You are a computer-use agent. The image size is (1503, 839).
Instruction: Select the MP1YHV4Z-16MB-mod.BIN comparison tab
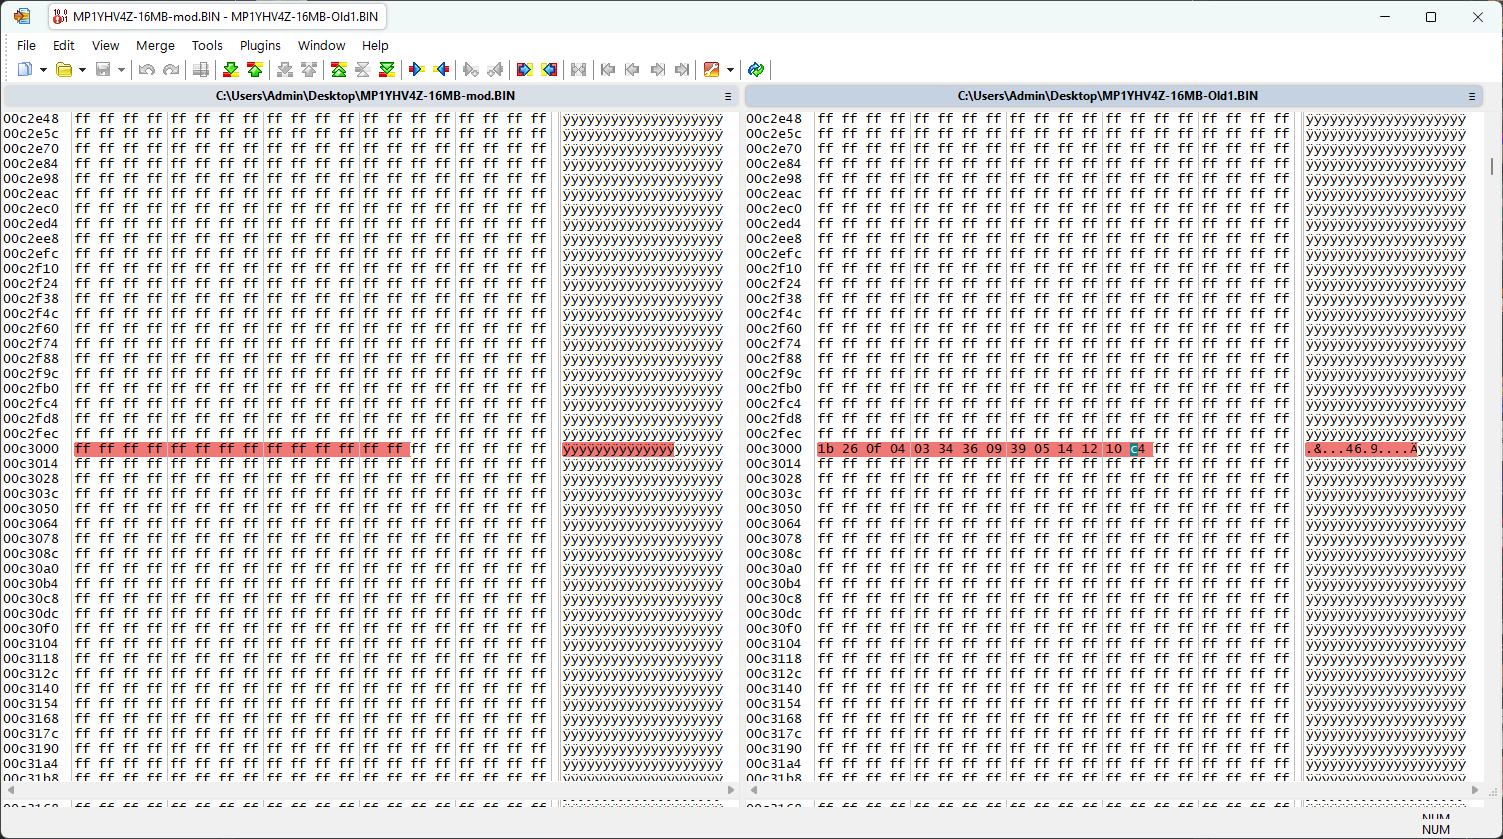coord(218,17)
